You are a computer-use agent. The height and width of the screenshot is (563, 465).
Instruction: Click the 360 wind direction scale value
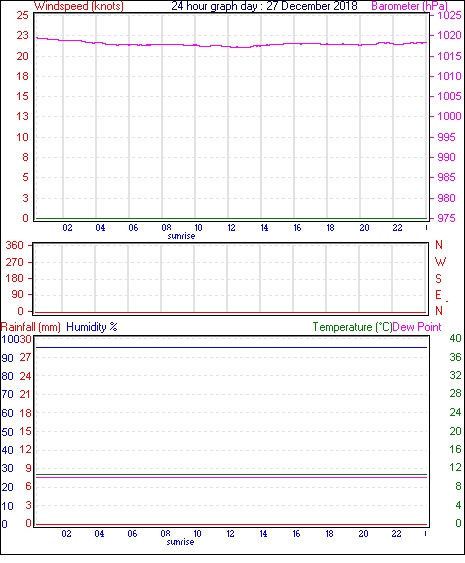click(14, 245)
